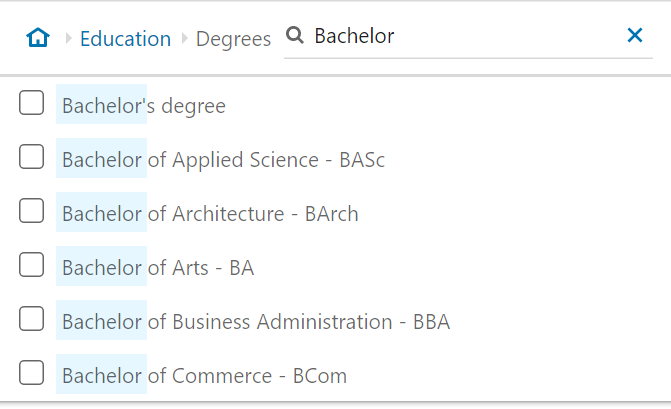Check the Bachelor of Arts box

point(31,264)
